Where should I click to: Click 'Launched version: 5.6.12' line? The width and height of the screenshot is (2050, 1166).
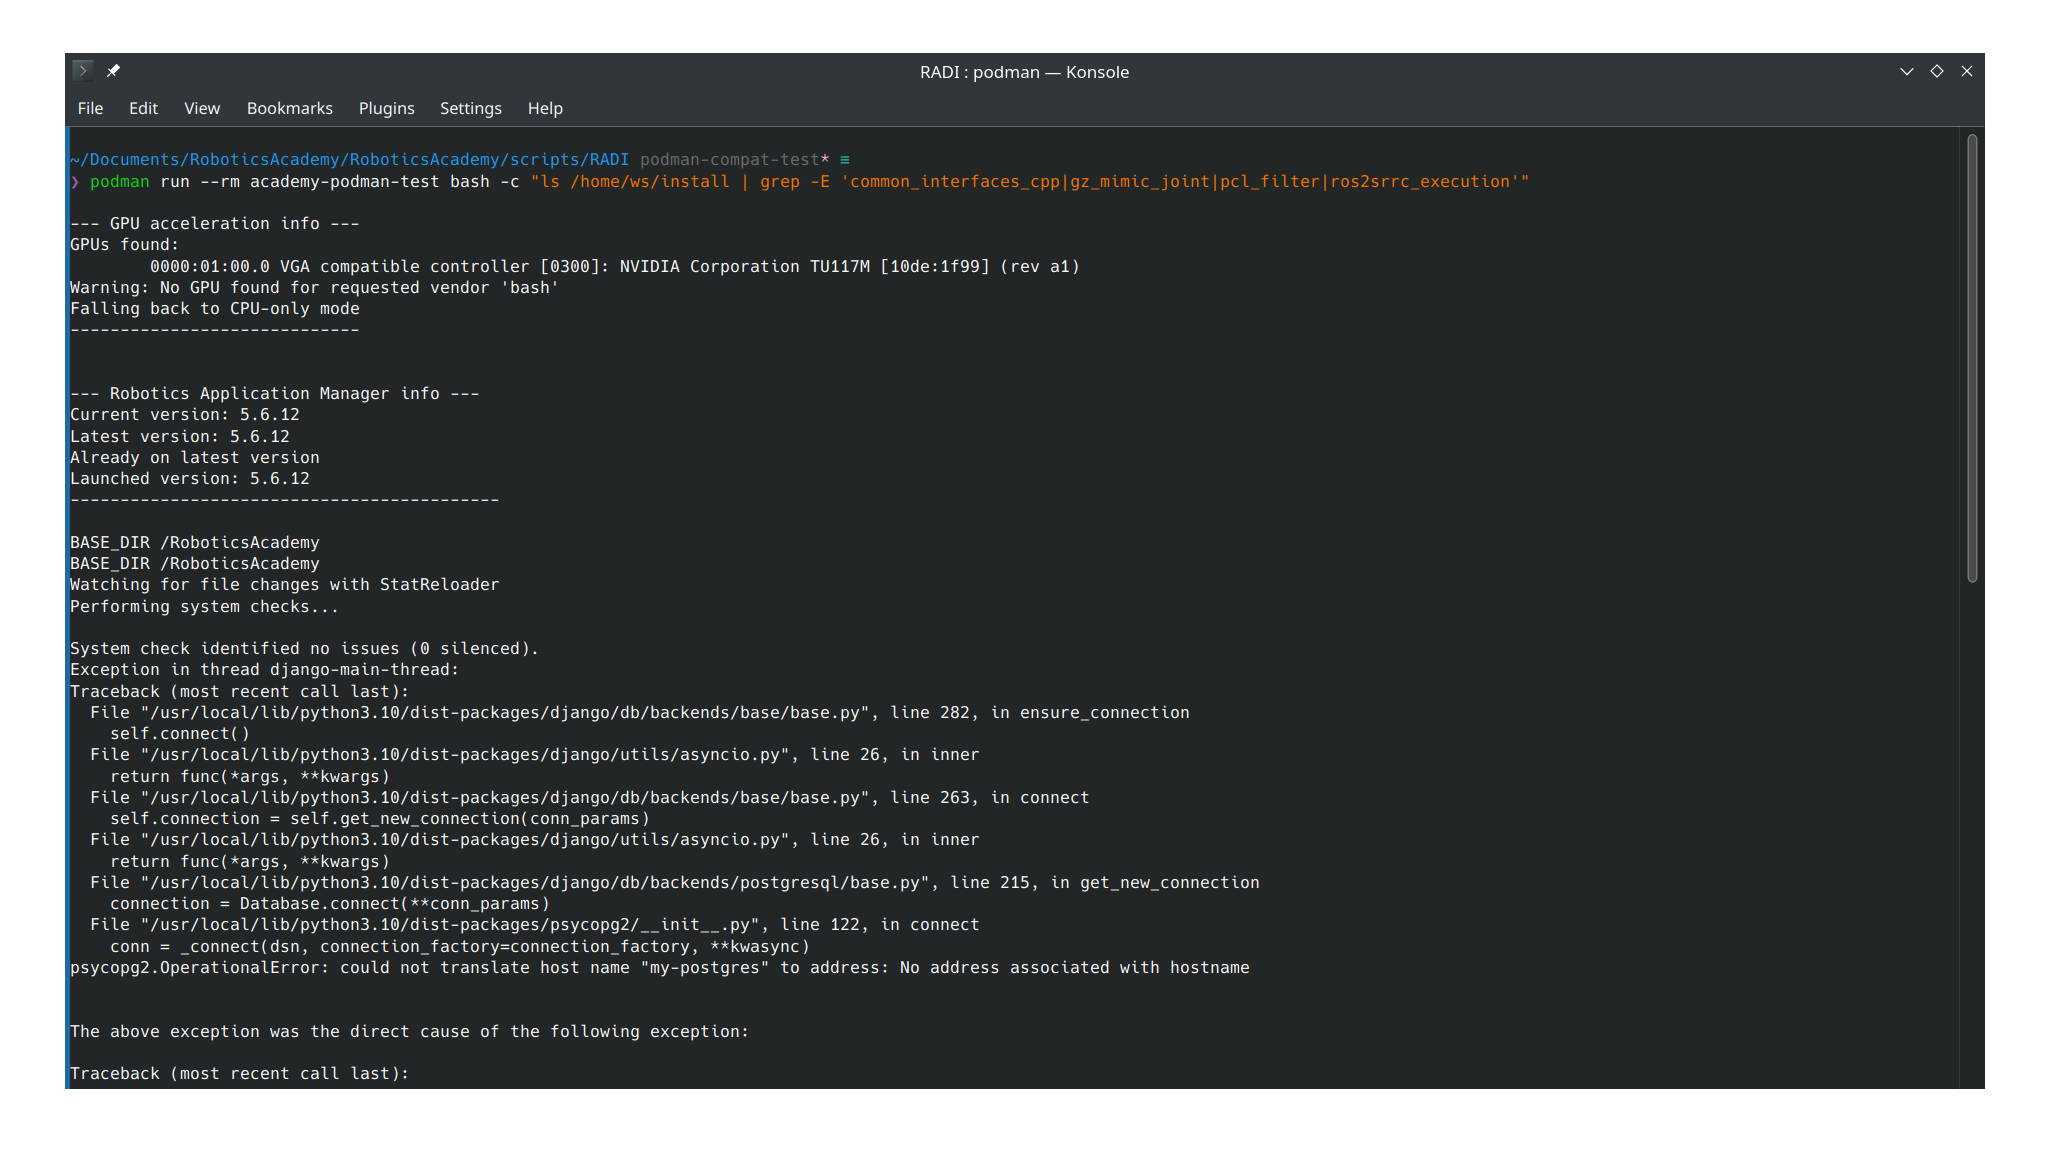(x=190, y=479)
